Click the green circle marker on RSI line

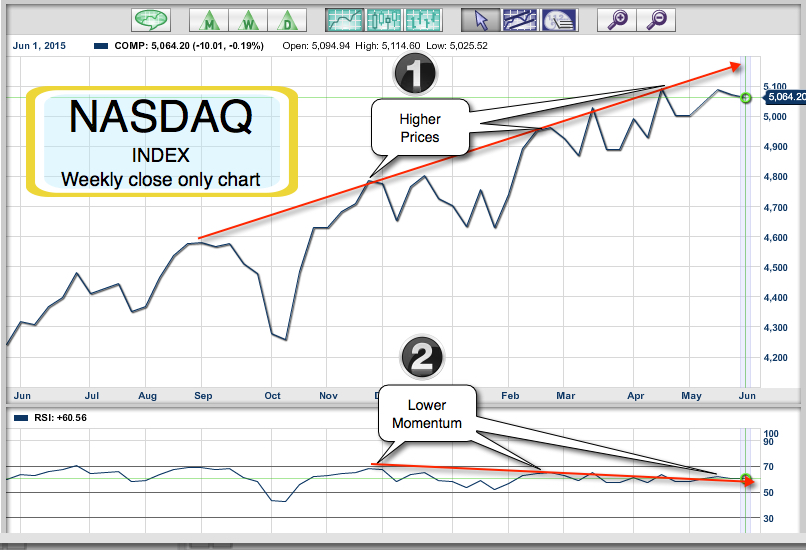click(746, 479)
